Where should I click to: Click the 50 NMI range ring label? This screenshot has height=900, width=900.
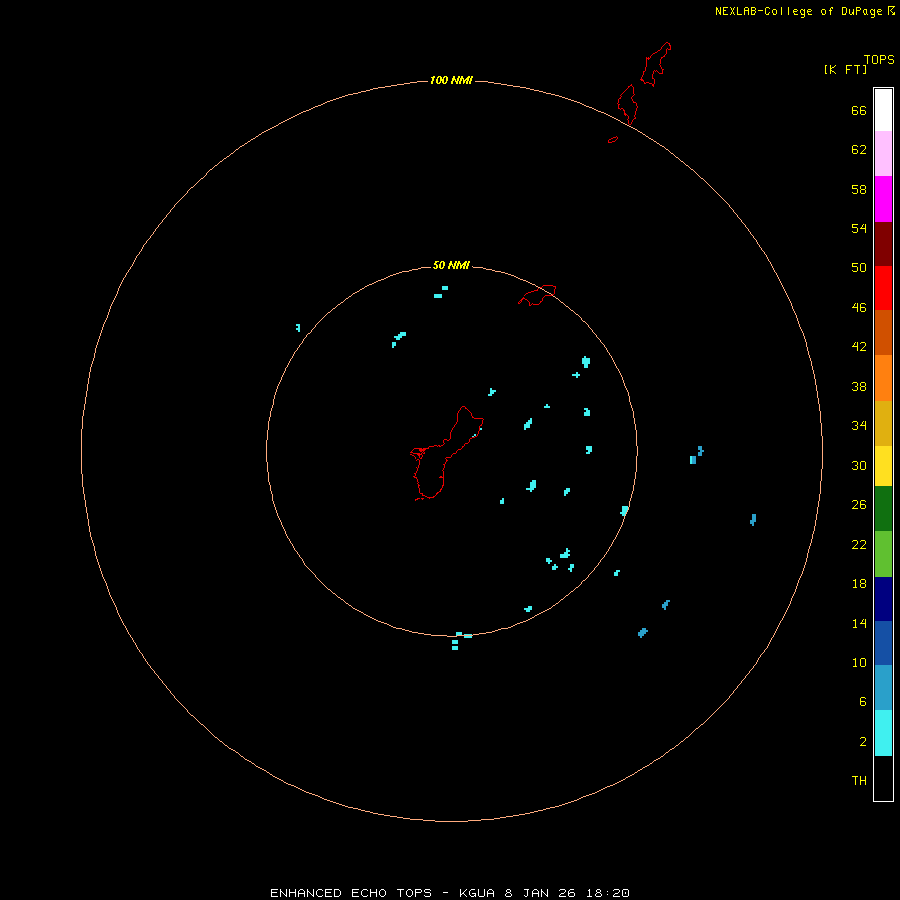pos(451,265)
